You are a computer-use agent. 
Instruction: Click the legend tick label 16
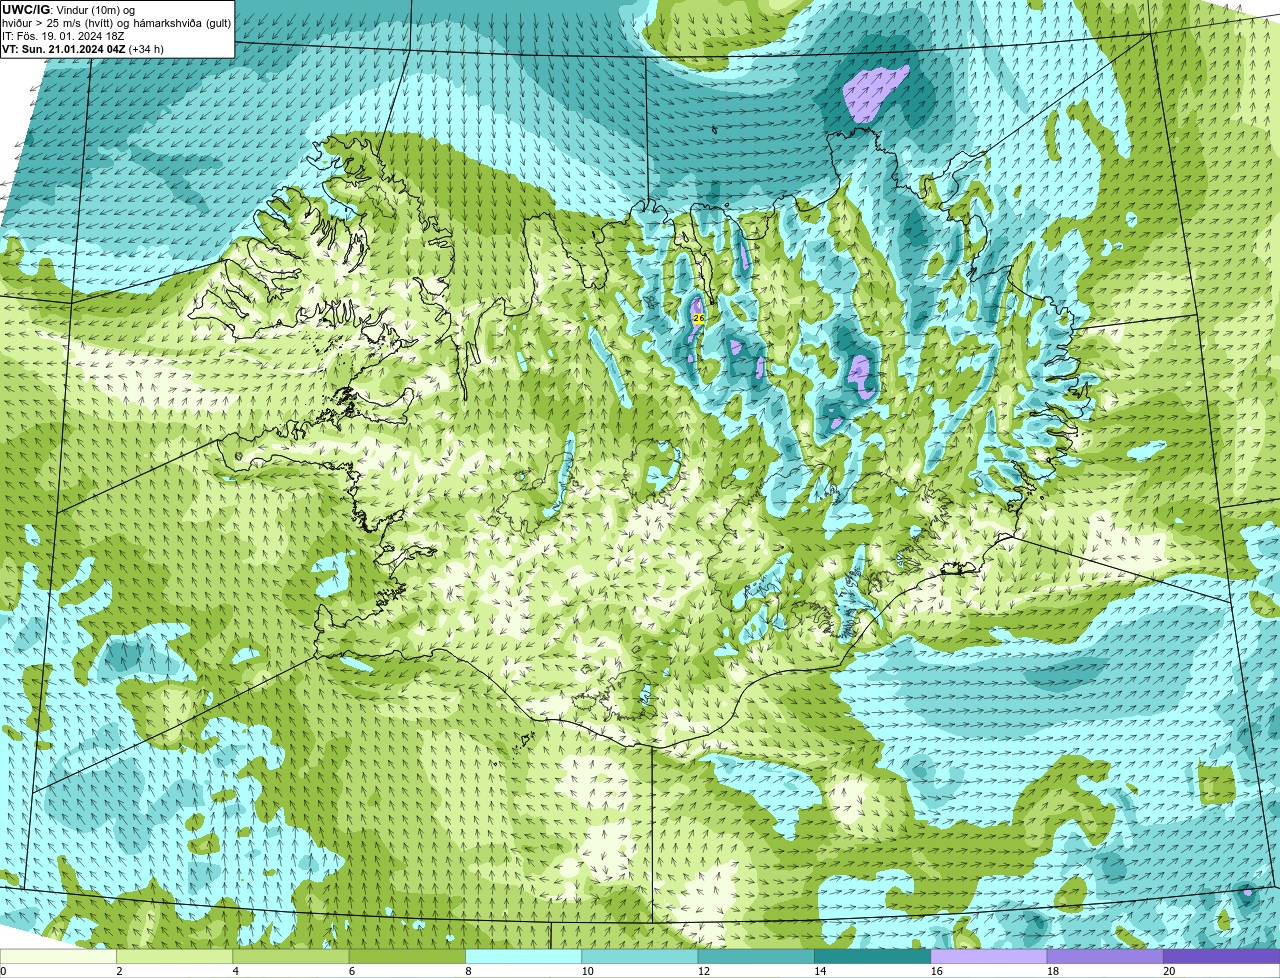click(x=936, y=971)
